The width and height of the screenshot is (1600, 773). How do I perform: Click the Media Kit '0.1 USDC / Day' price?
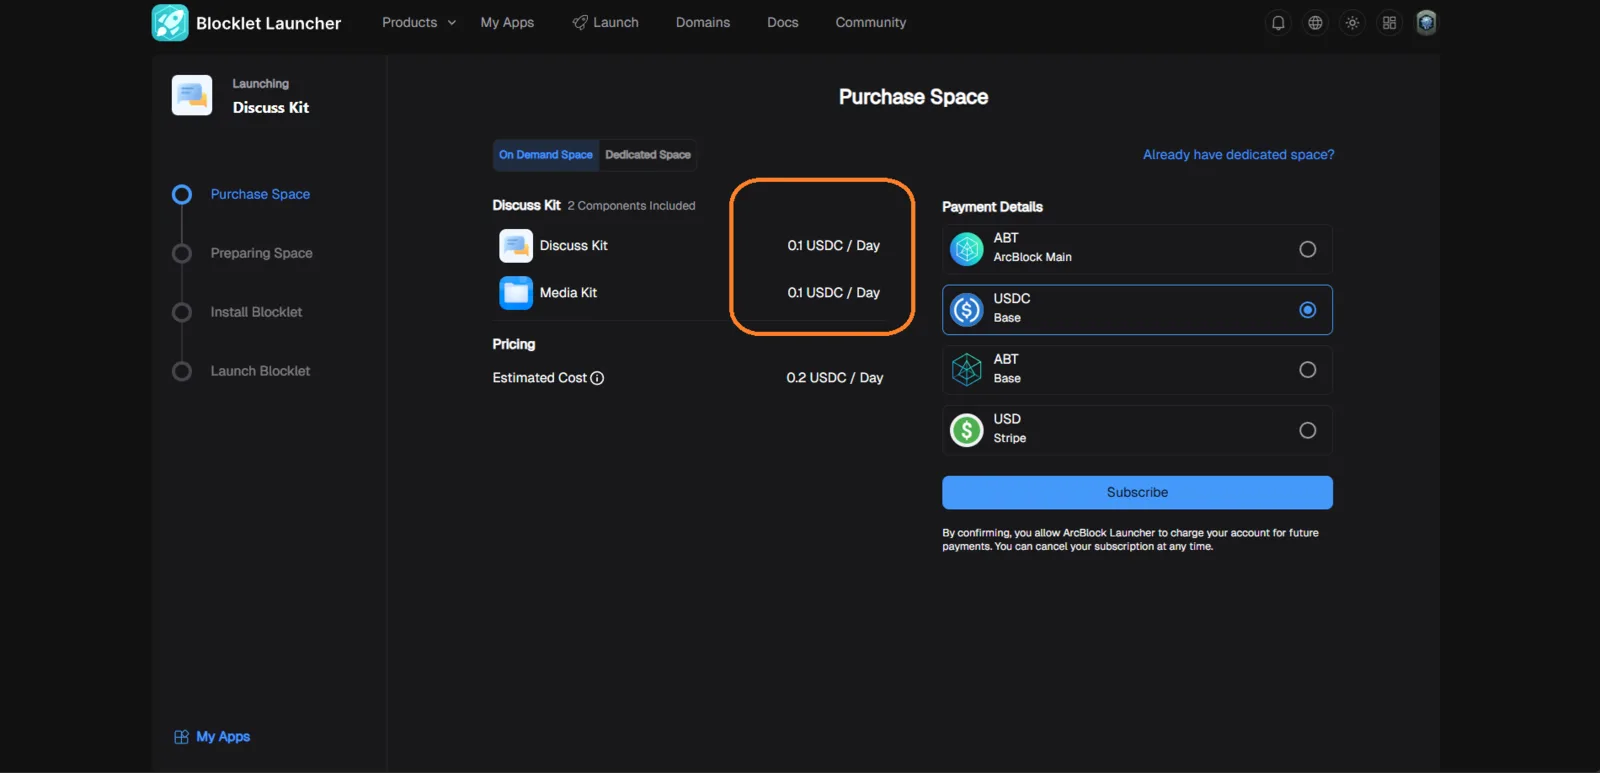(833, 293)
